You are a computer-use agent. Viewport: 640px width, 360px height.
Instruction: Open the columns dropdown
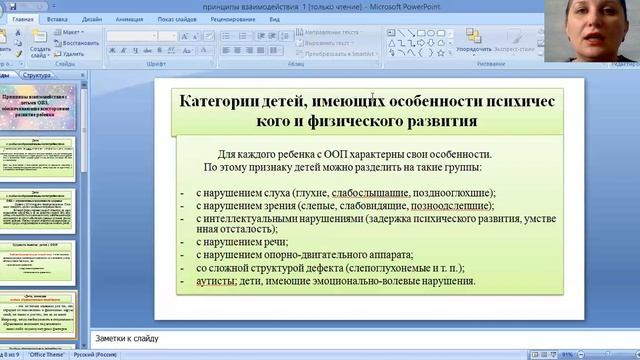click(x=276, y=51)
